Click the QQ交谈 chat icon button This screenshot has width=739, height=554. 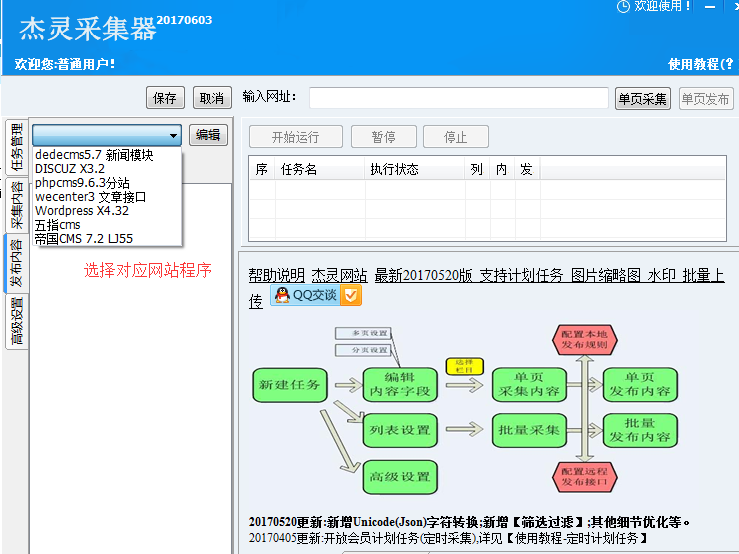[x=316, y=295]
